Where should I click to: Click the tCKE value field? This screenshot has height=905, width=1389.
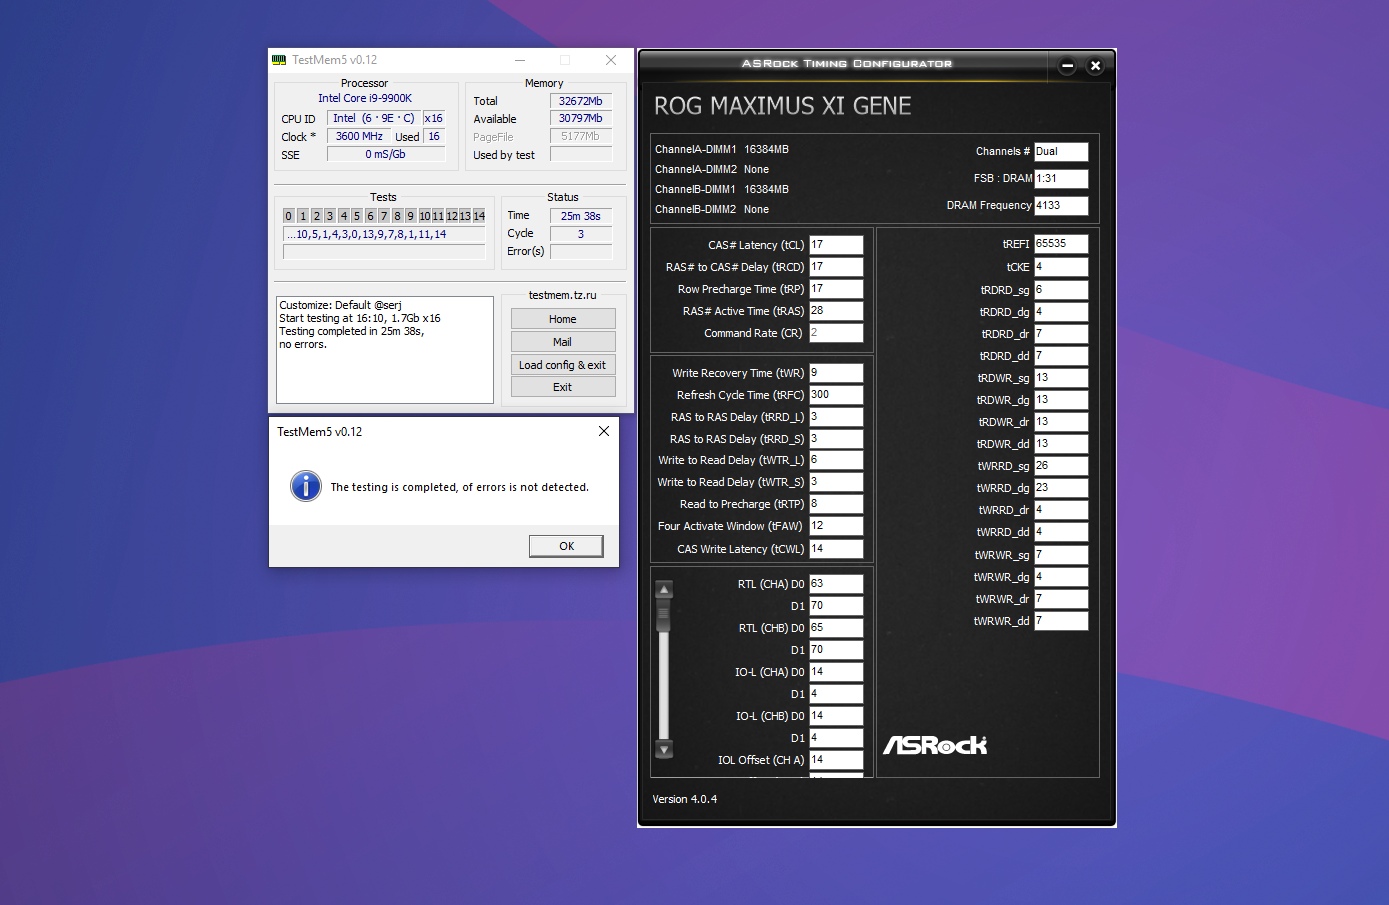coord(1061,267)
